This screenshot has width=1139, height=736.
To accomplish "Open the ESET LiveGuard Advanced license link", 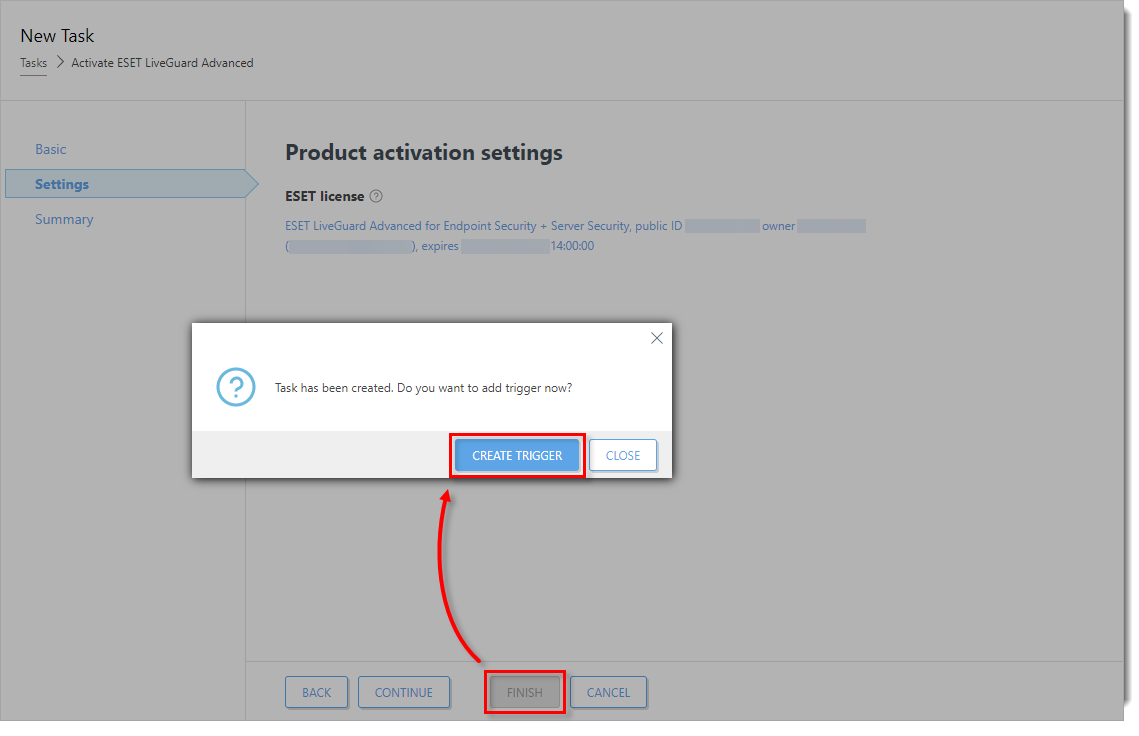I will point(483,226).
